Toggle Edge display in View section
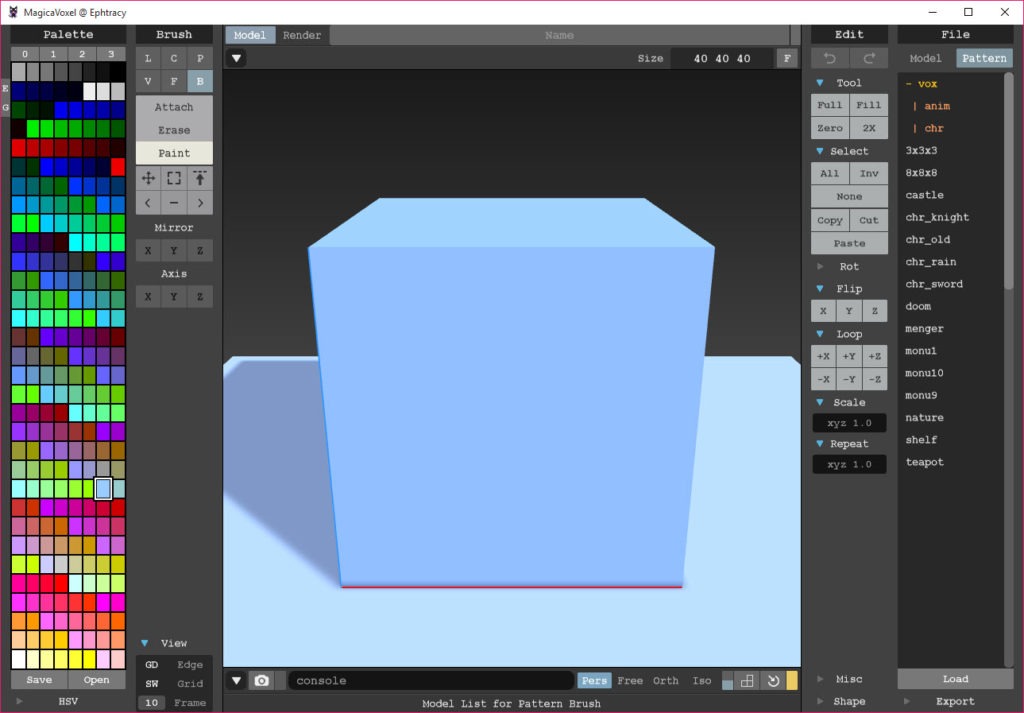This screenshot has height=713, width=1024. [190, 665]
